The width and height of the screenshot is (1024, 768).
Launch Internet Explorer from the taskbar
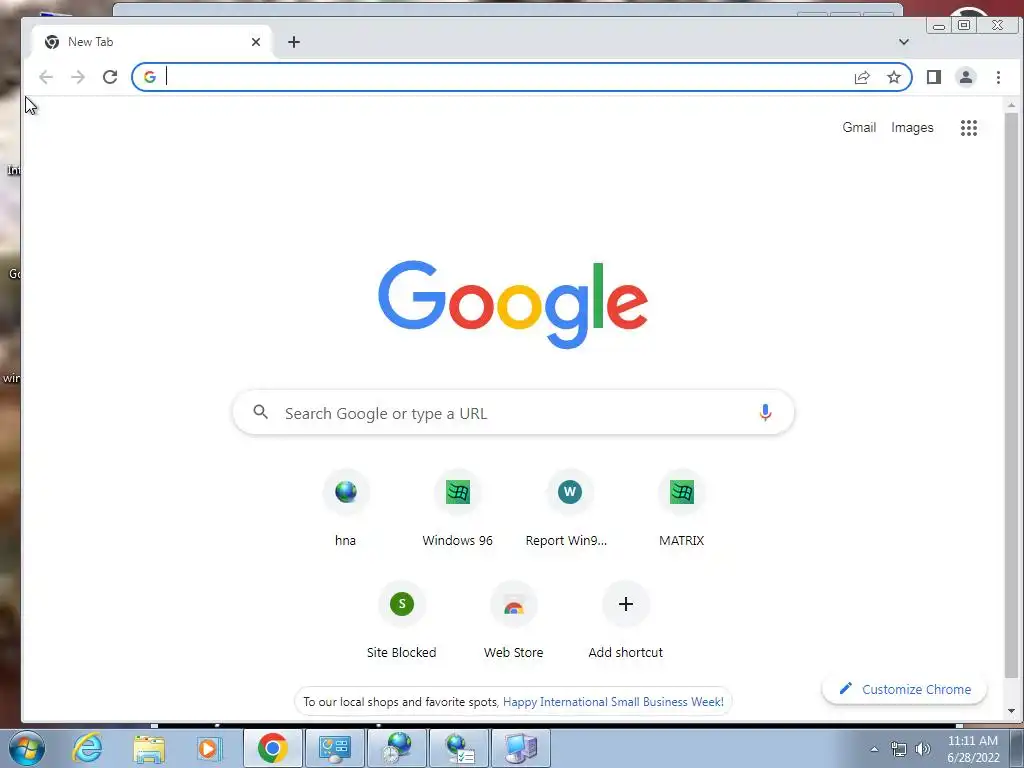(x=88, y=748)
